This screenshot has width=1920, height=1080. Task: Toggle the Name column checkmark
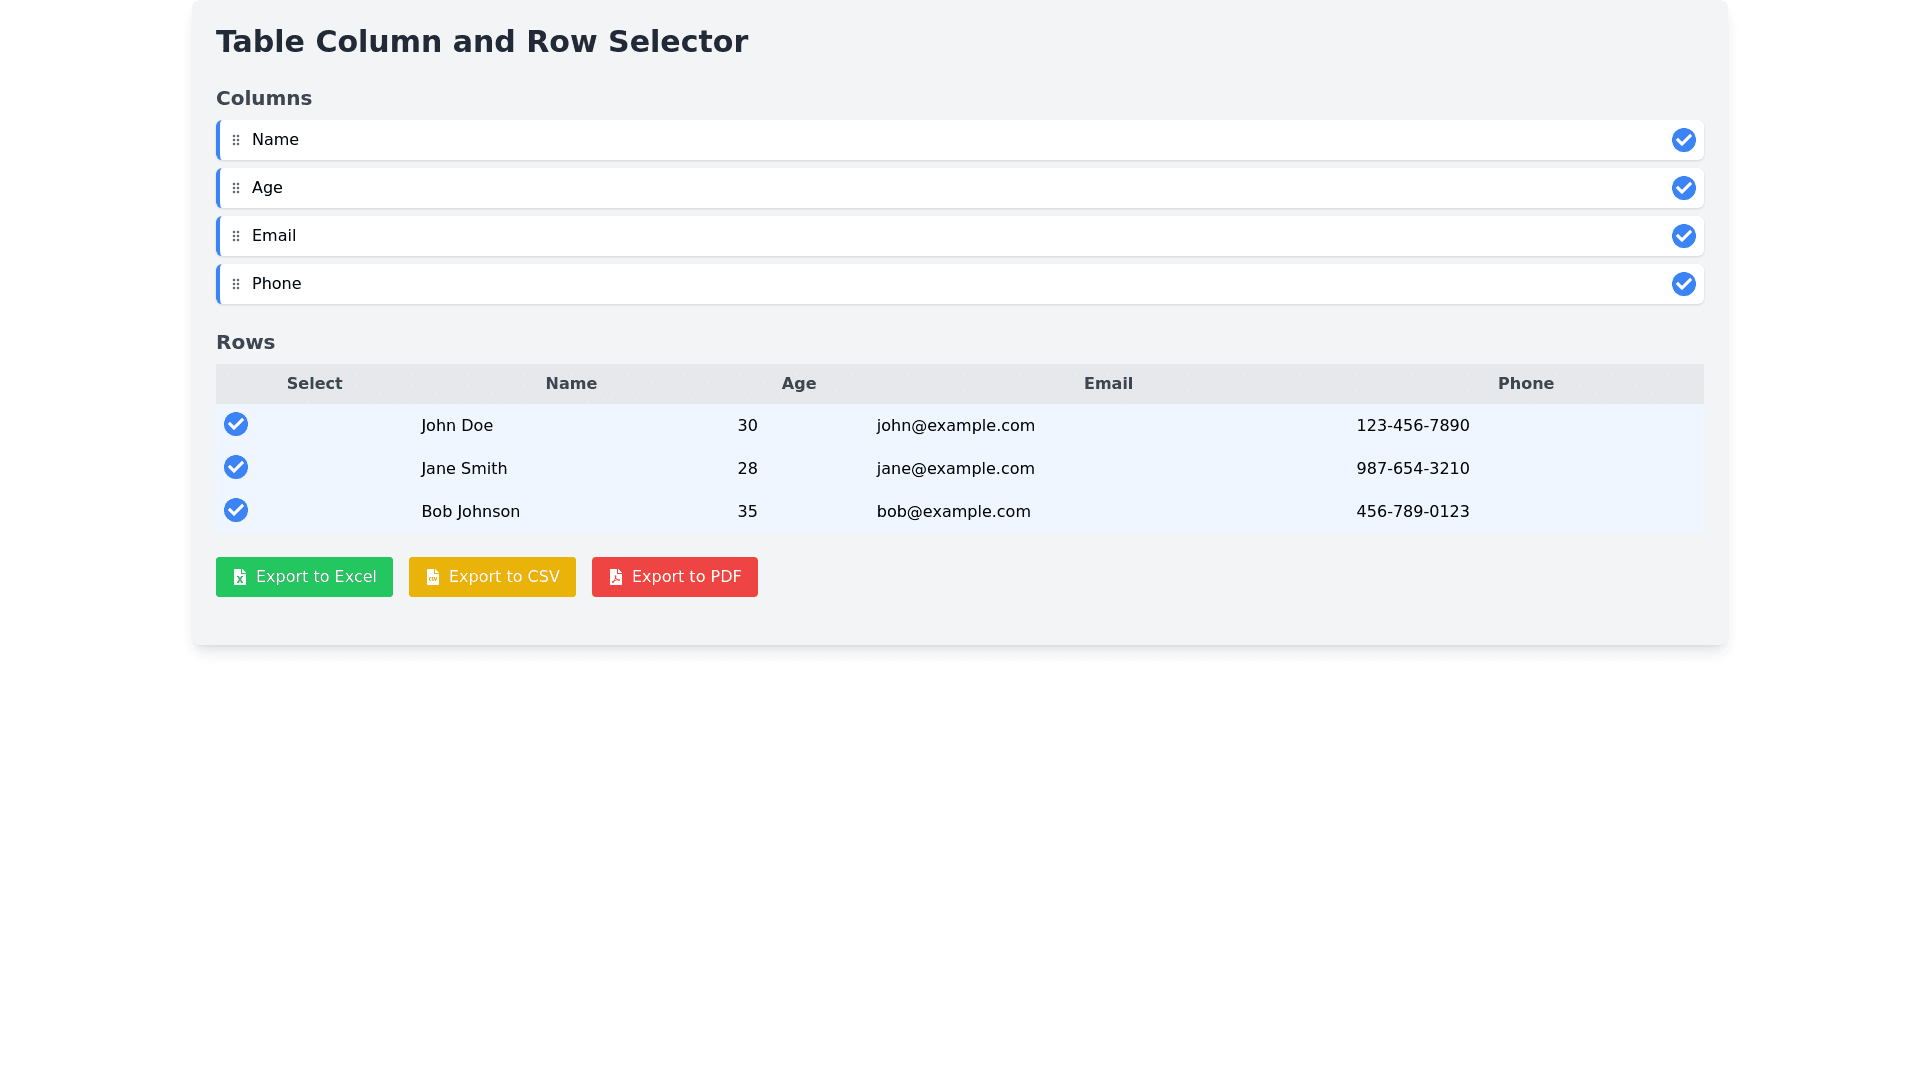pos(1683,140)
